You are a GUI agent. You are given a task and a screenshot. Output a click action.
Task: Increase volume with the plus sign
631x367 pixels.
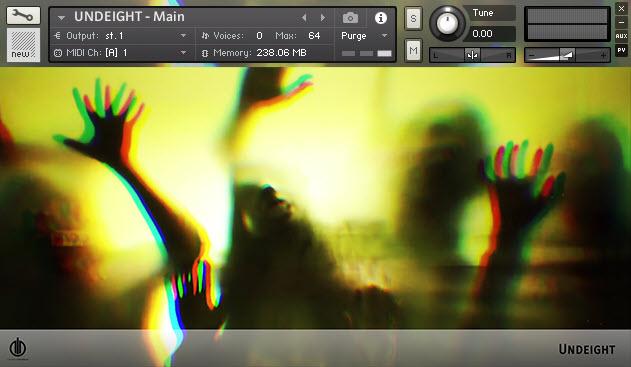pos(603,56)
